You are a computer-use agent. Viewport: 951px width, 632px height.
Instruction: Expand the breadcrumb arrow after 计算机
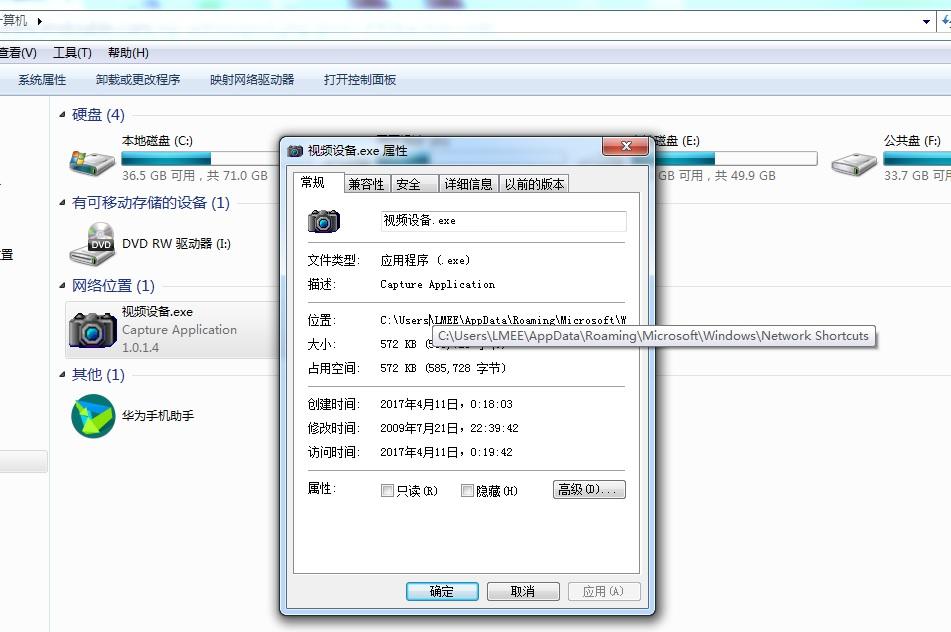click(x=39, y=21)
